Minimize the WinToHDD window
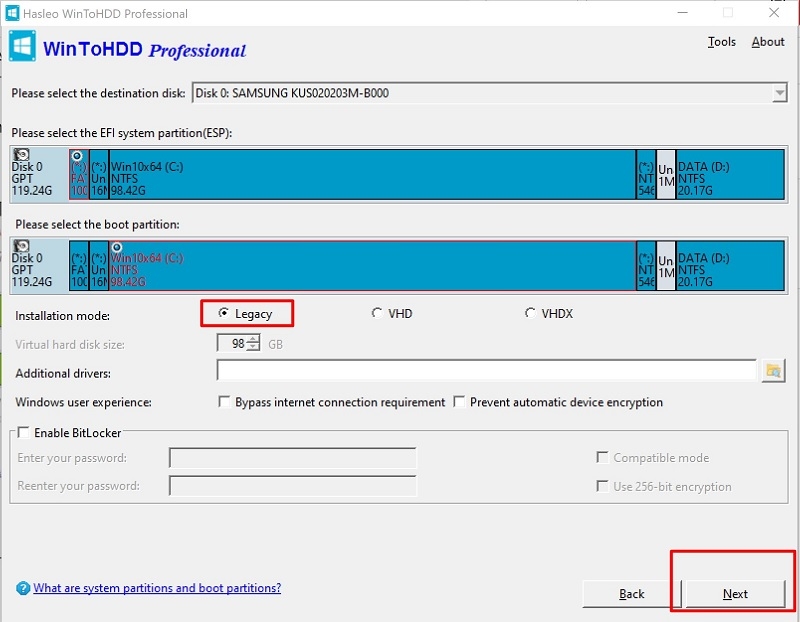This screenshot has height=622, width=800. 683,12
